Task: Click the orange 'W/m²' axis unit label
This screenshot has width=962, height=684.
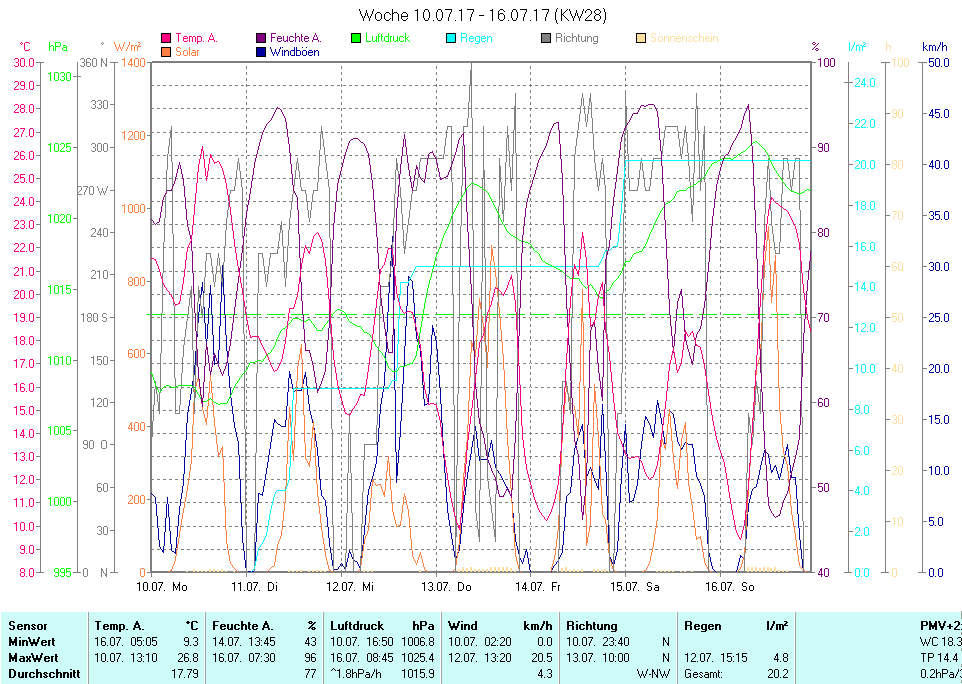Action: pos(128,47)
